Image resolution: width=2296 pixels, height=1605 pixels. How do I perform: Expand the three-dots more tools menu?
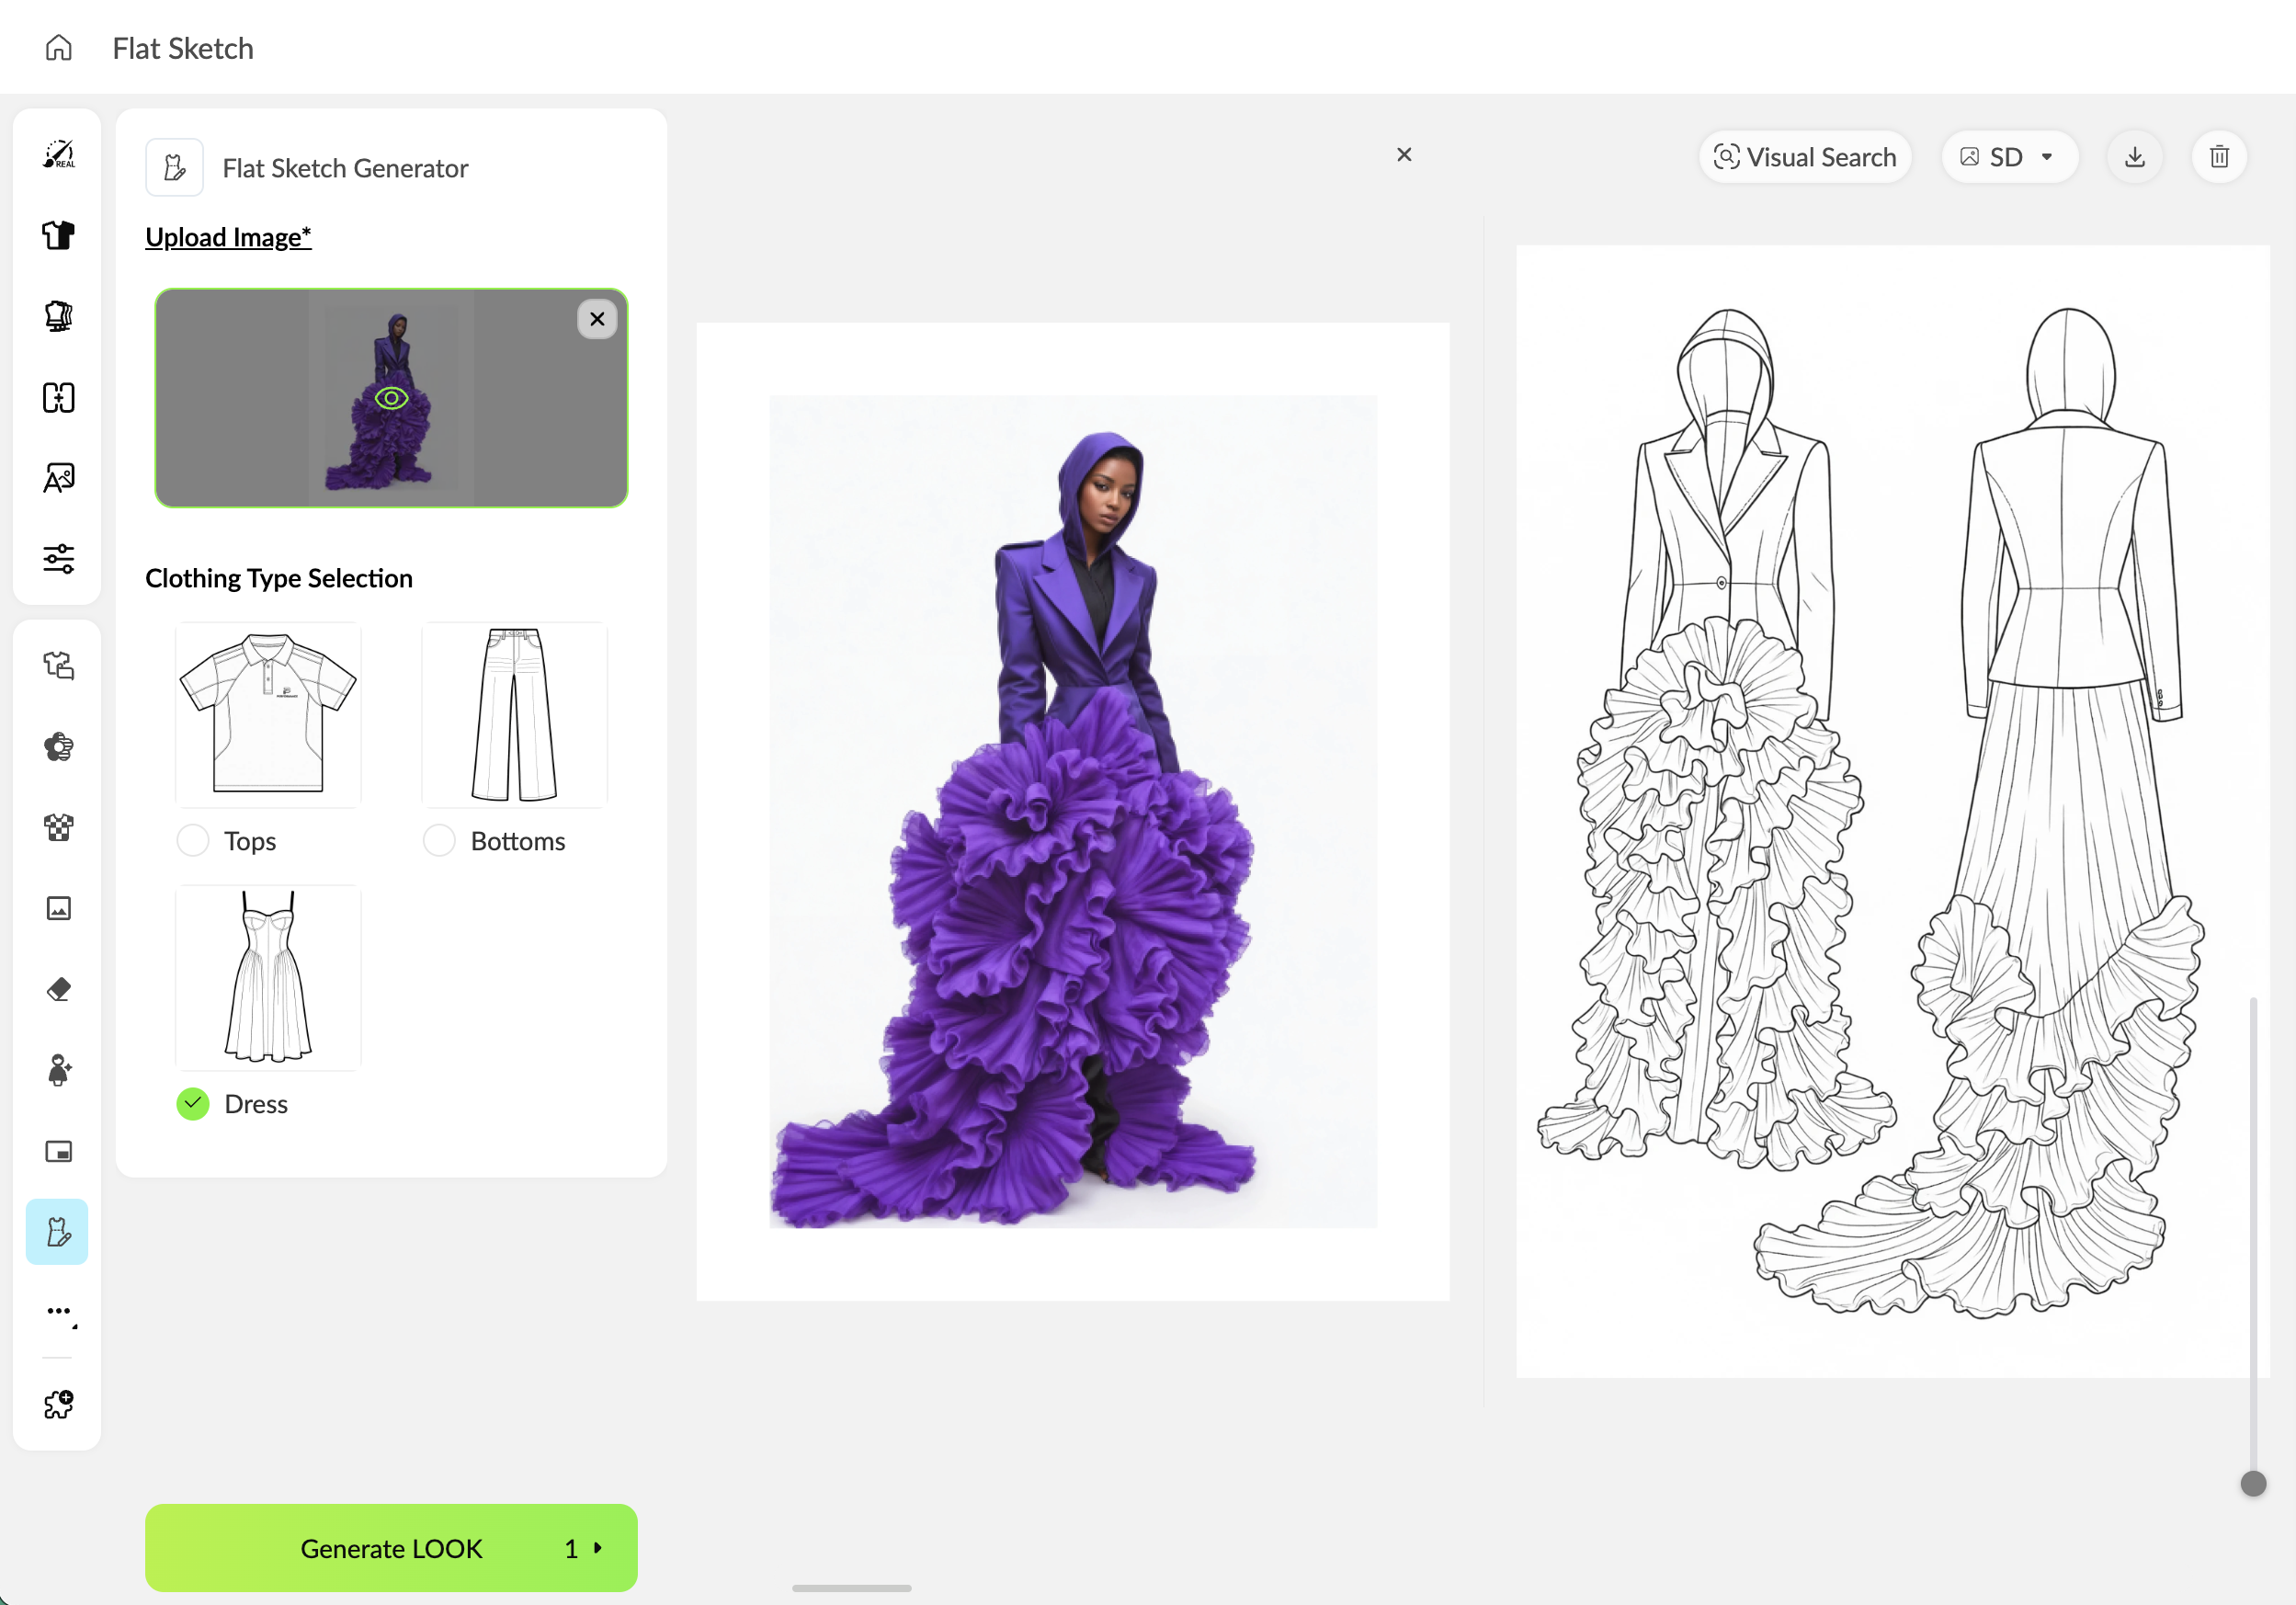[60, 1311]
